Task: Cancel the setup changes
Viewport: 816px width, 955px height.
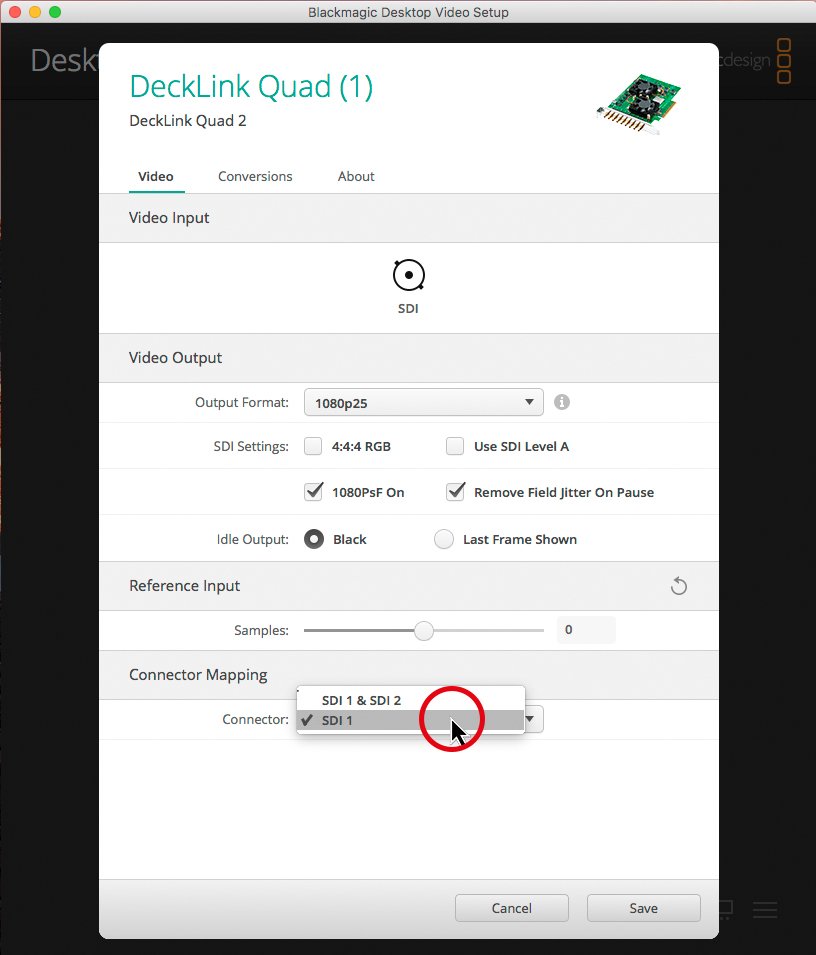Action: [512, 908]
